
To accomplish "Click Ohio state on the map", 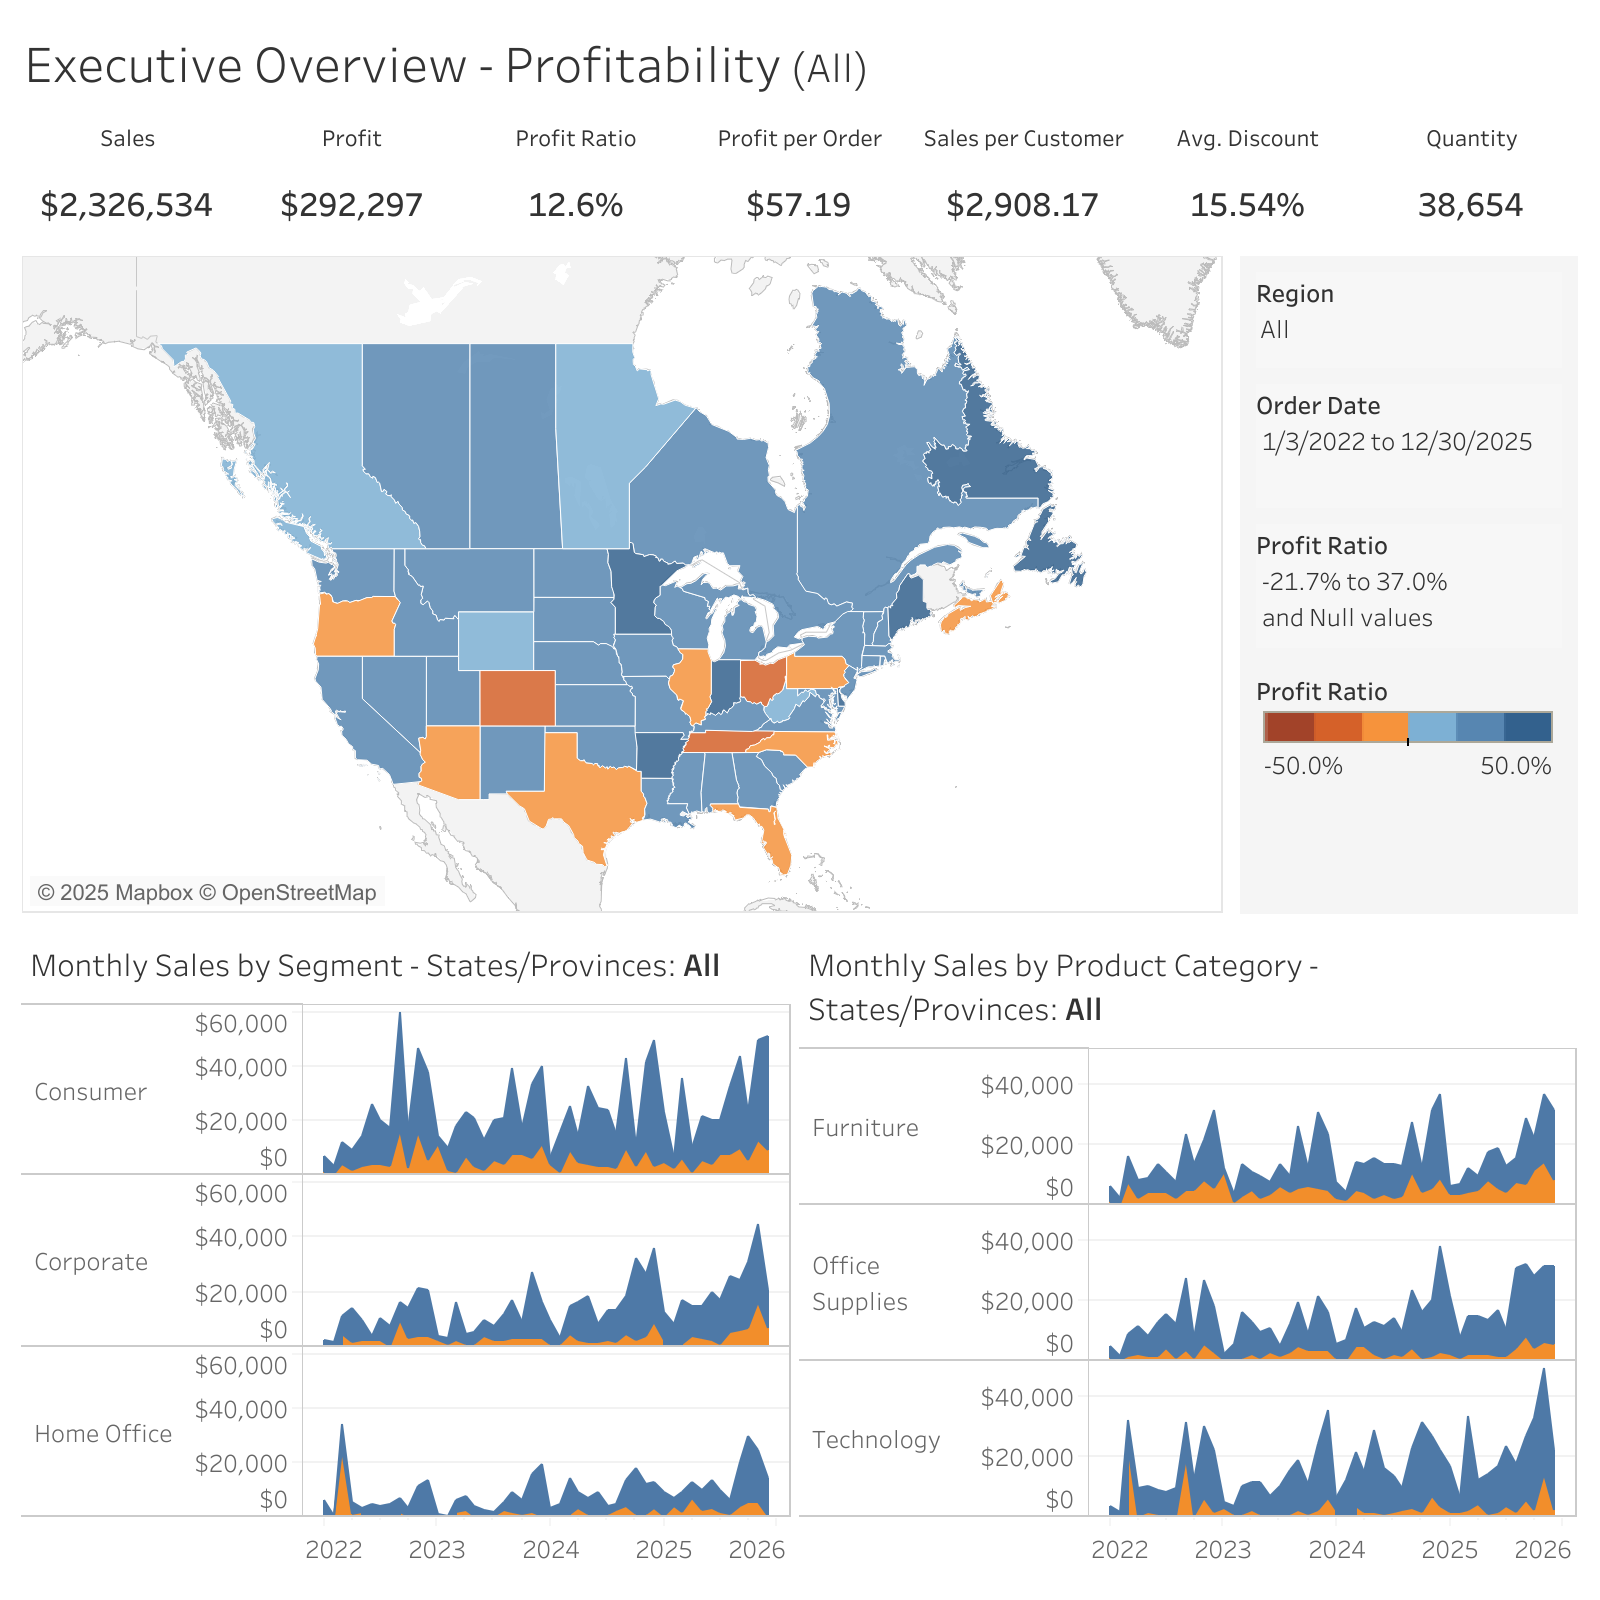I will coord(763,681).
